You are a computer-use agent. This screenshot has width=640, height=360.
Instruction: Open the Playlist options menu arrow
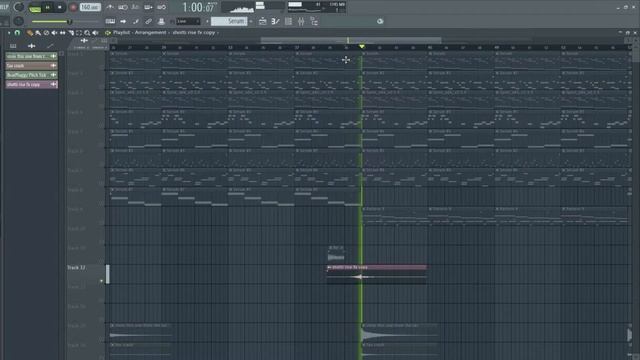click(9, 33)
